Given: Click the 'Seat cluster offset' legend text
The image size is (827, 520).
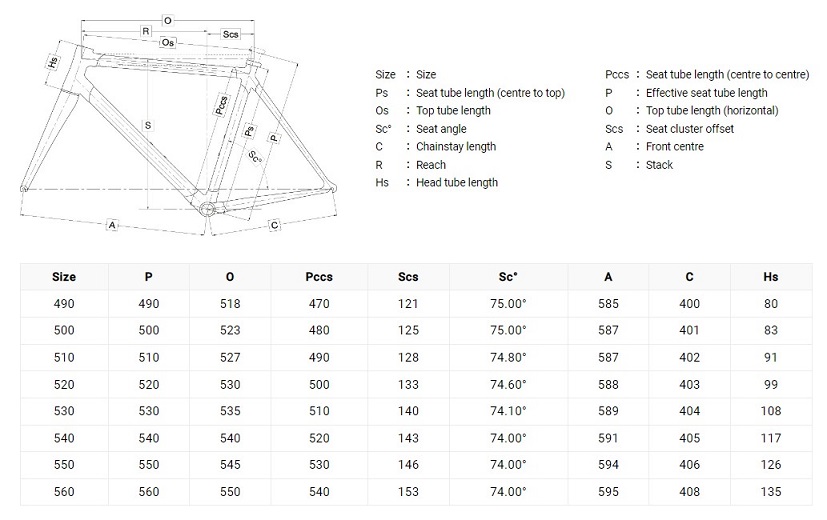Looking at the screenshot, I should click(x=689, y=129).
